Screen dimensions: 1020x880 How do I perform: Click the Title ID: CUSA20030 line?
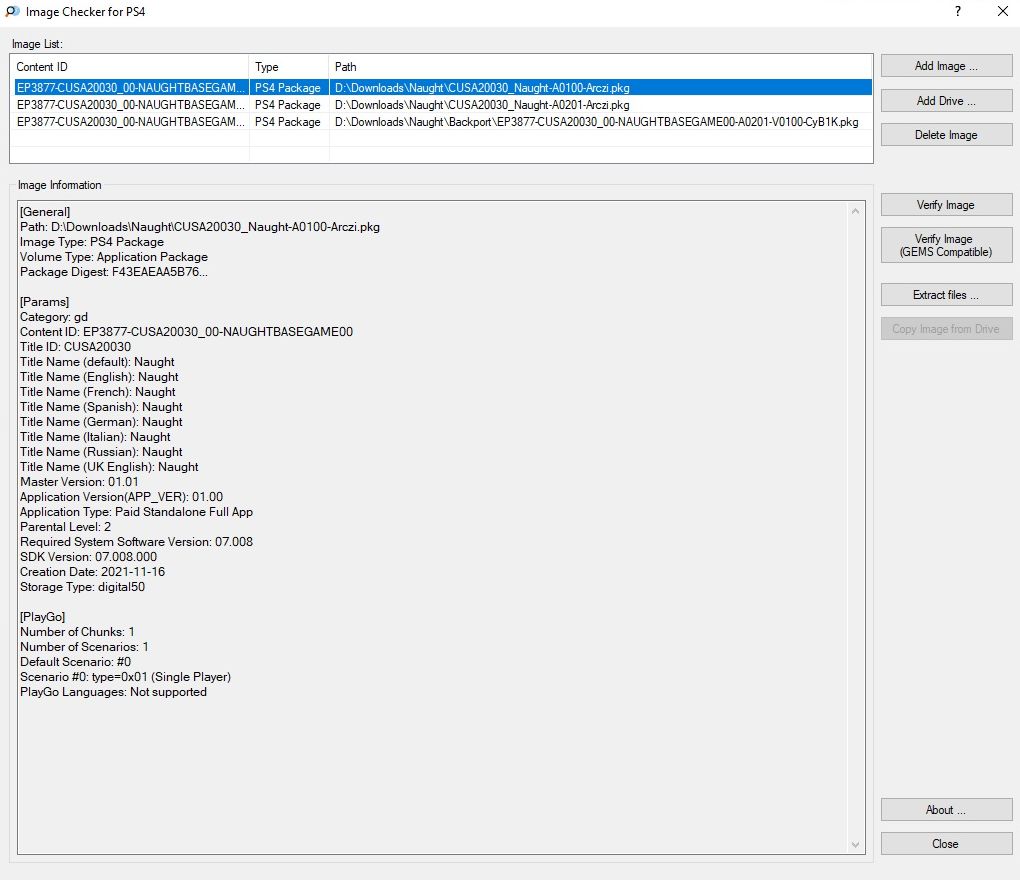75,347
